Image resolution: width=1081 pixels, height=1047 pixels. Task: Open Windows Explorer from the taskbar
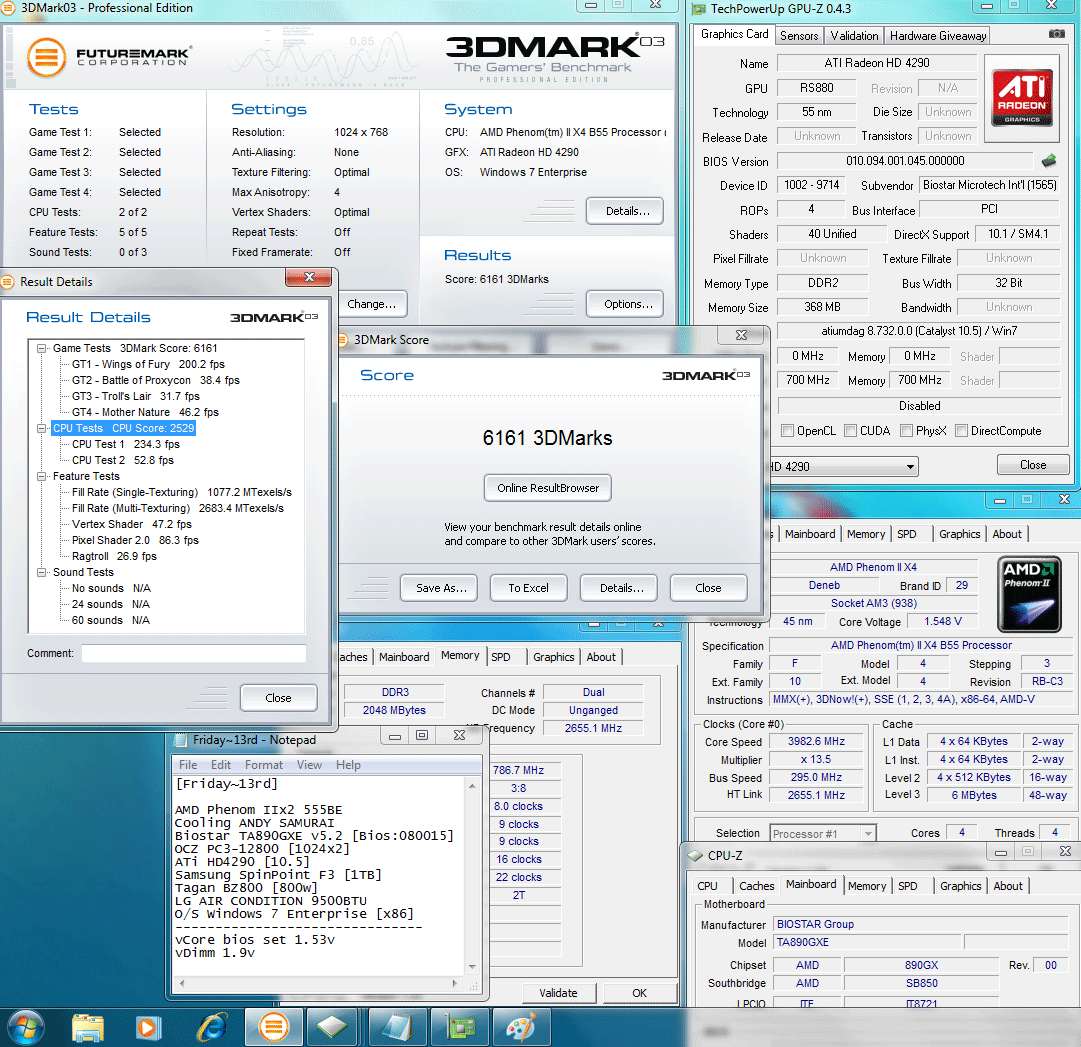tap(88, 1028)
